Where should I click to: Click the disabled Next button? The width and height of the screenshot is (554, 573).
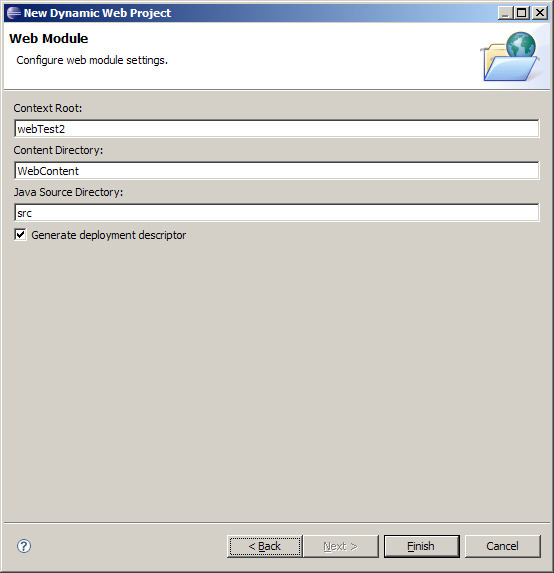pyautogui.click(x=341, y=546)
